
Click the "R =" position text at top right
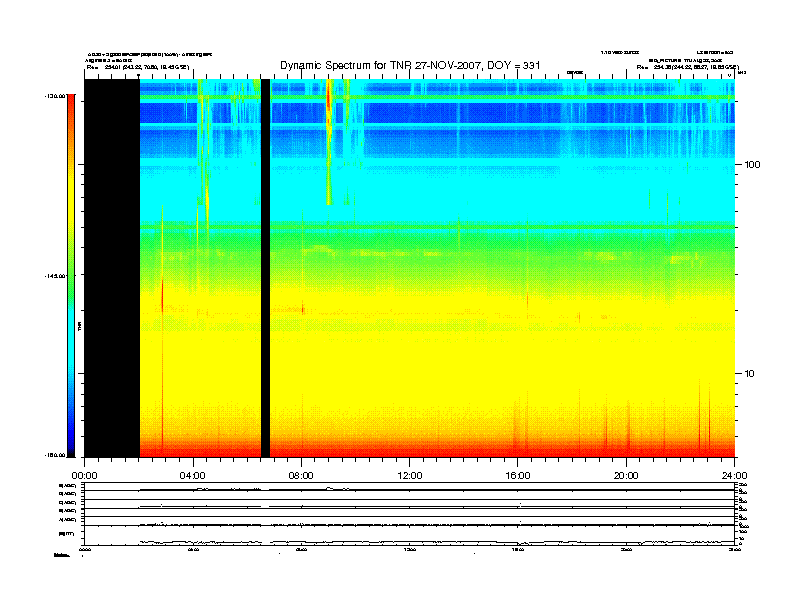pyautogui.click(x=687, y=67)
